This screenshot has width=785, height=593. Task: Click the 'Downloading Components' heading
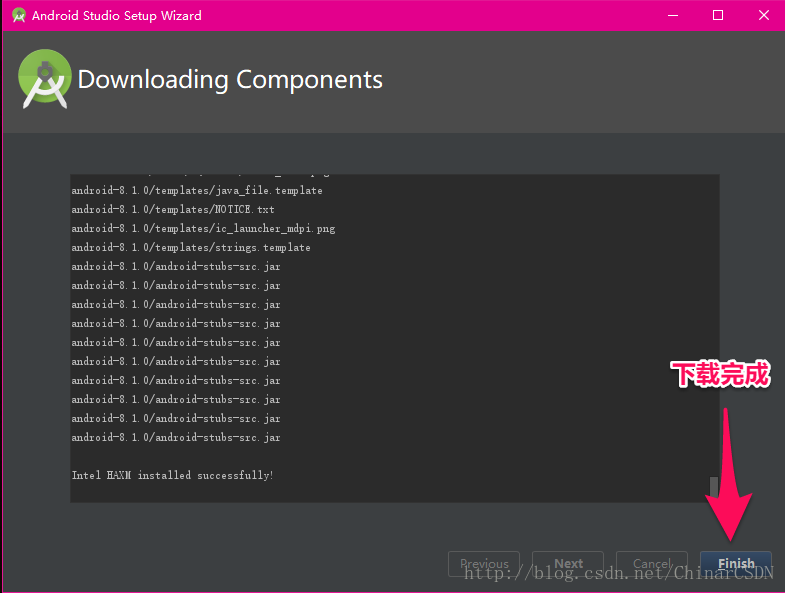point(230,80)
